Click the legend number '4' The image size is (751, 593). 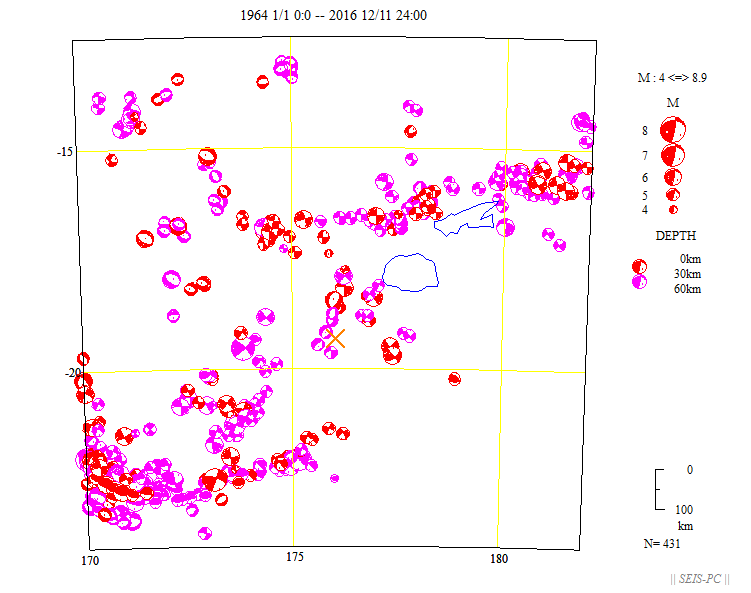[645, 210]
